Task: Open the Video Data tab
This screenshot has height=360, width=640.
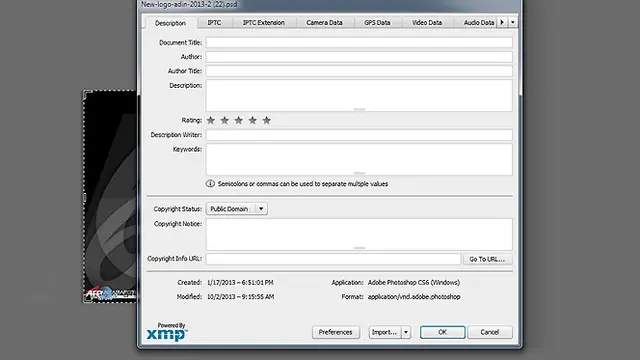Action: (x=427, y=22)
